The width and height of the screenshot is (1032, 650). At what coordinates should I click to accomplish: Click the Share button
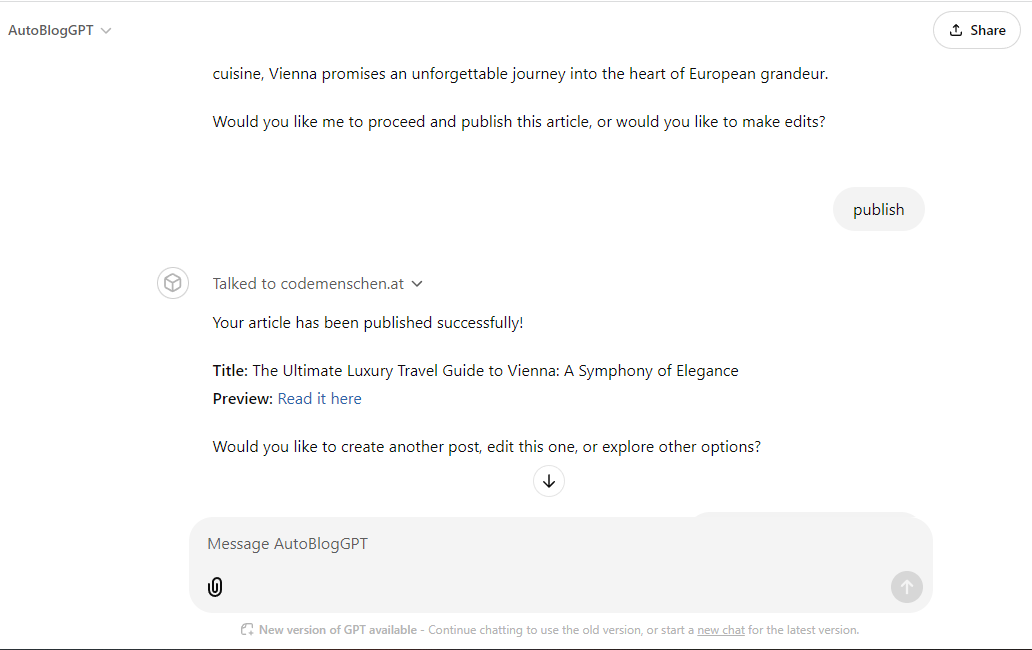pos(977,30)
